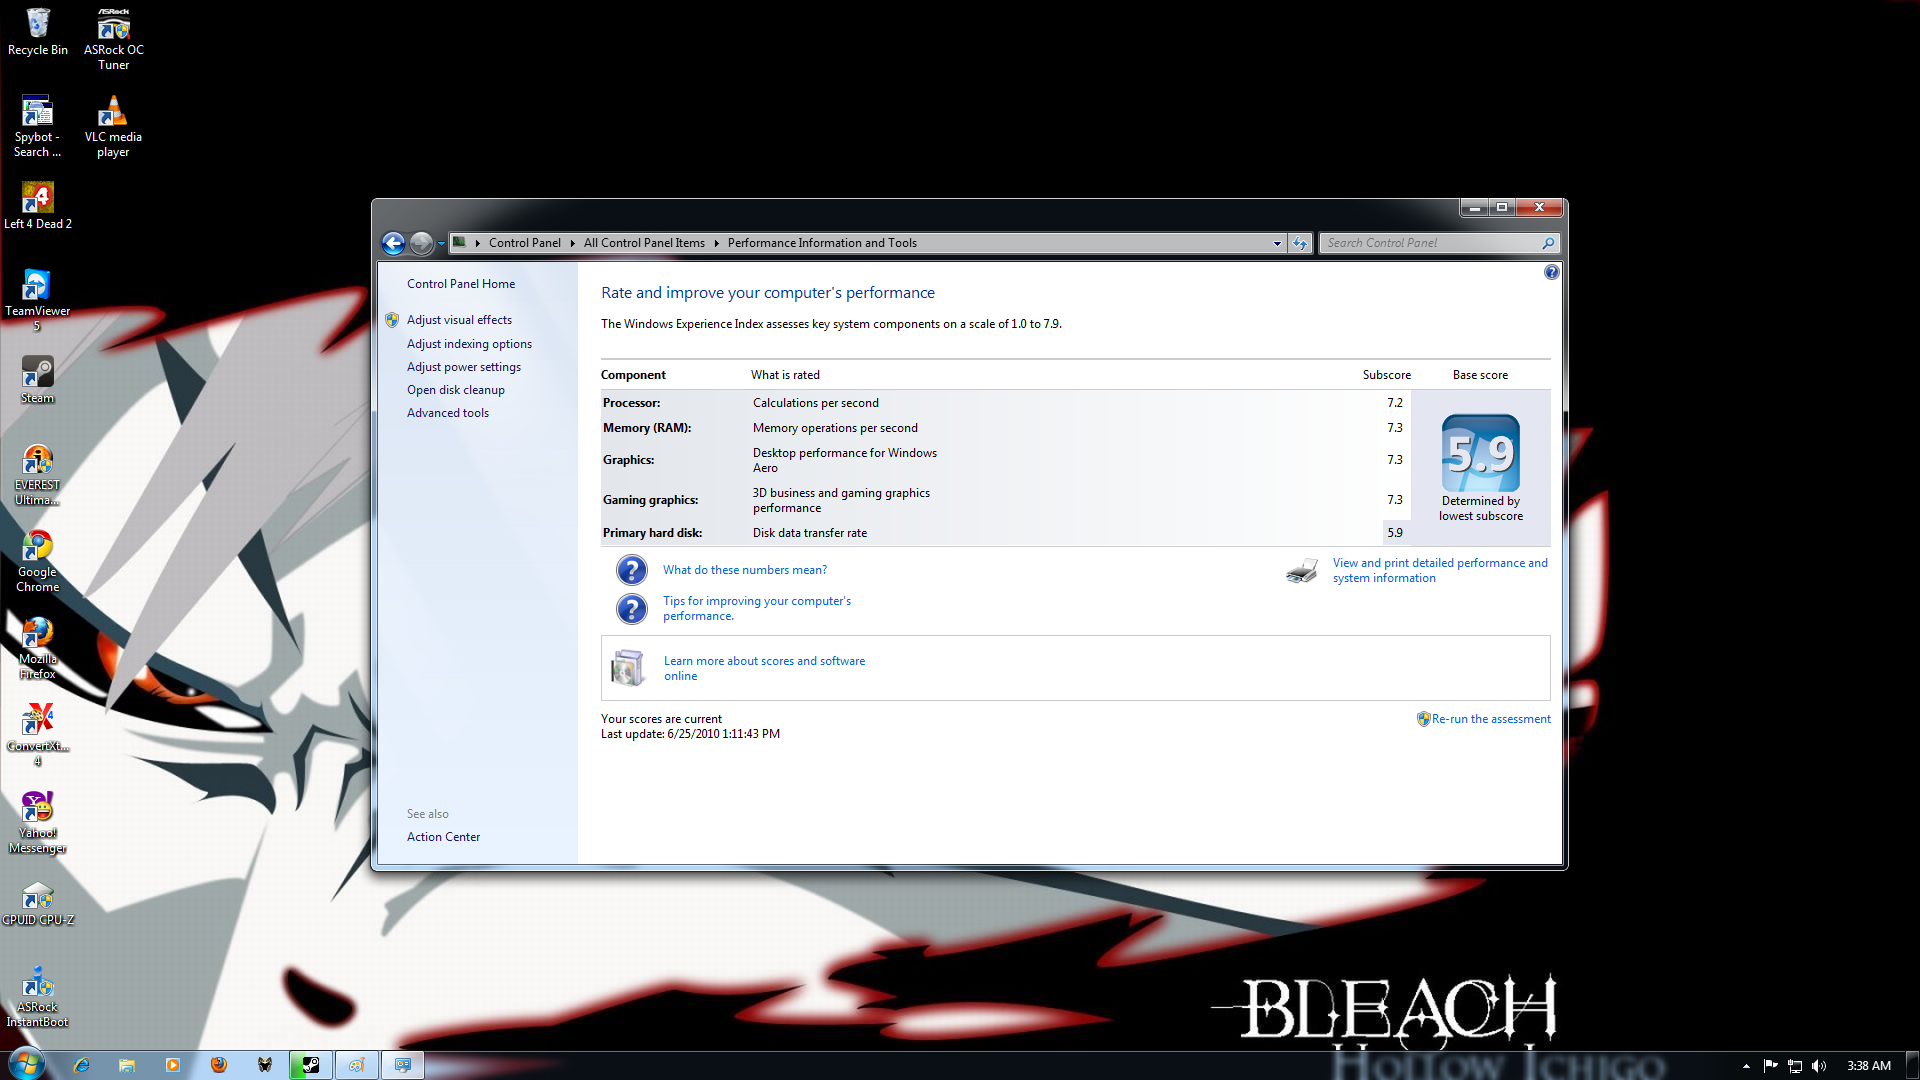Click the 5.9 base score badge
Viewport: 1920px width, 1080px height.
(x=1480, y=452)
